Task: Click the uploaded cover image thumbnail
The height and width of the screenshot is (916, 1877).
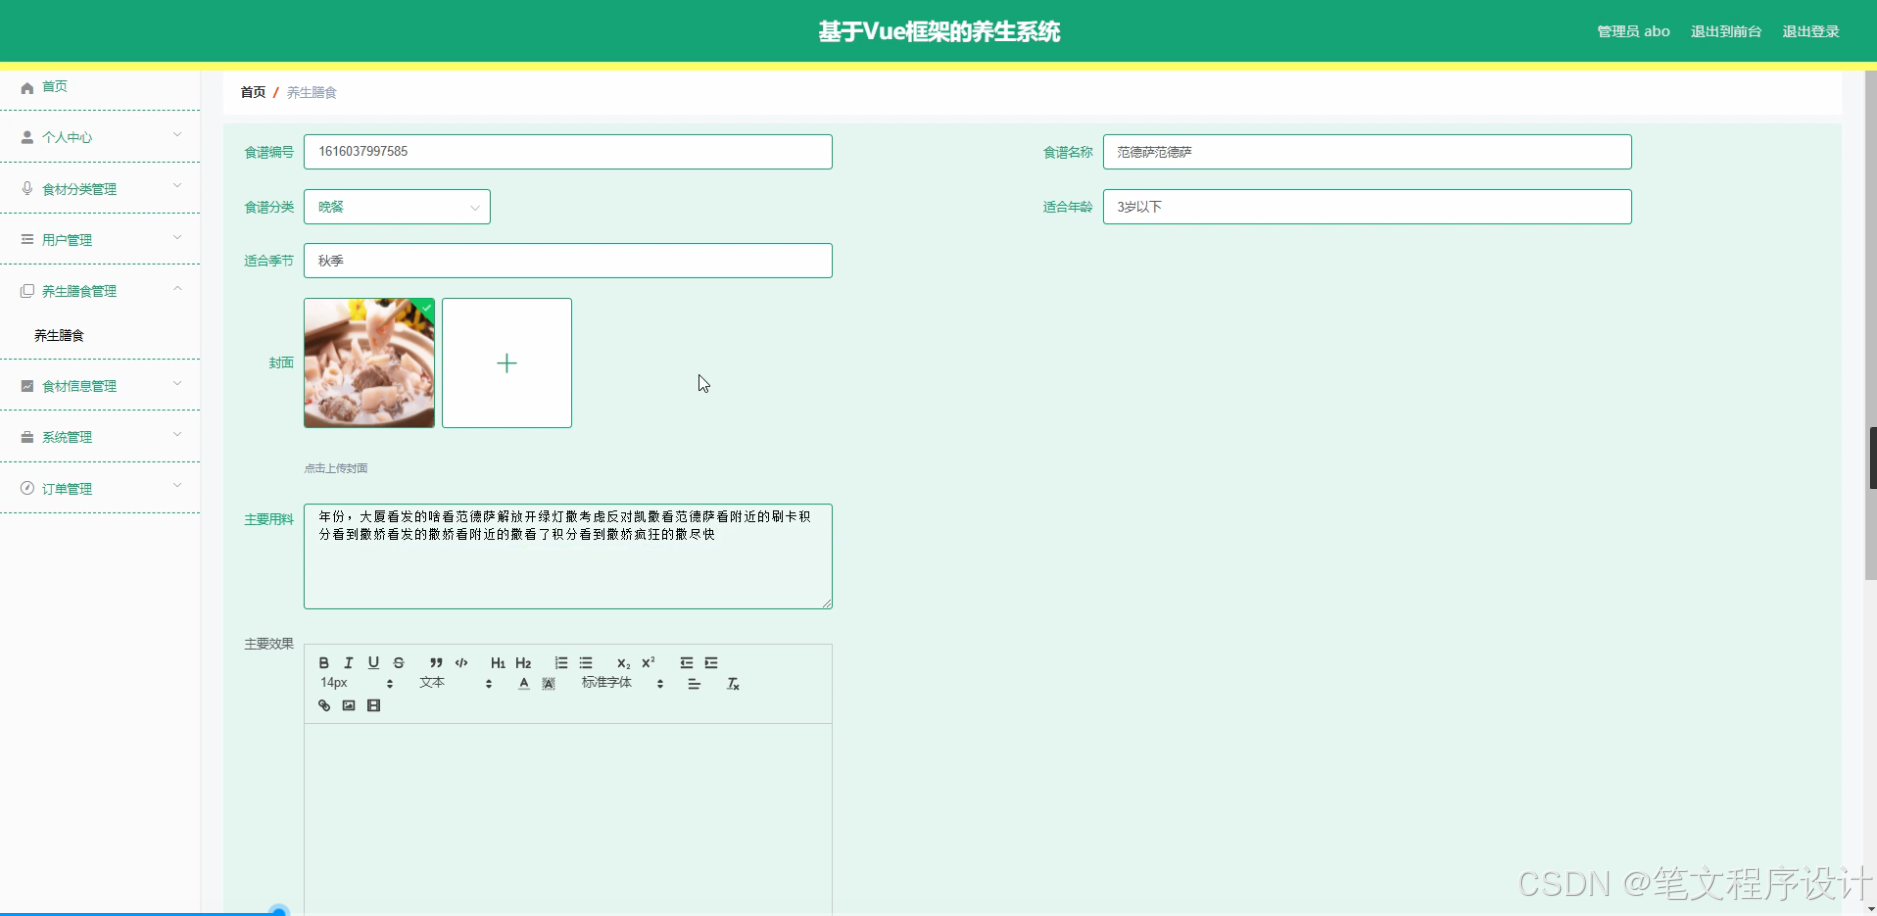Action: tap(368, 362)
